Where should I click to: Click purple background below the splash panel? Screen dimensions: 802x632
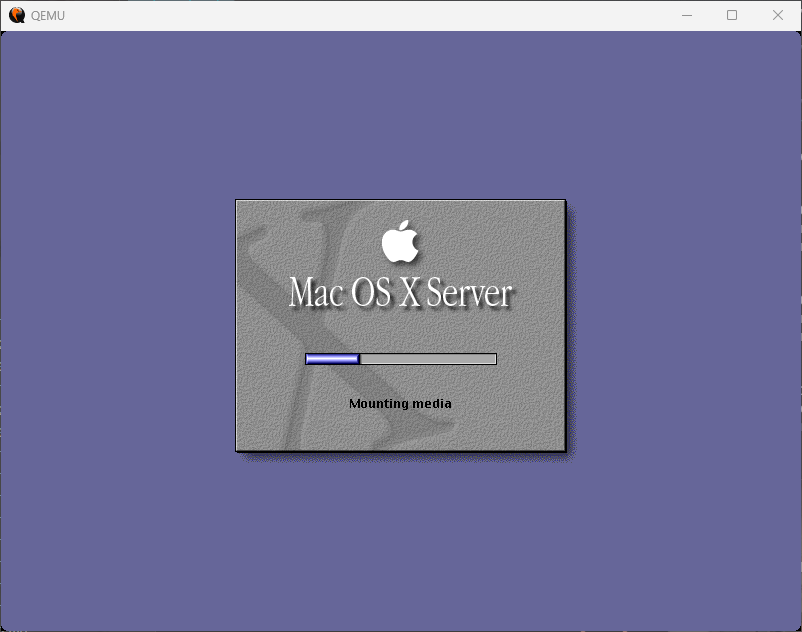coord(400,540)
